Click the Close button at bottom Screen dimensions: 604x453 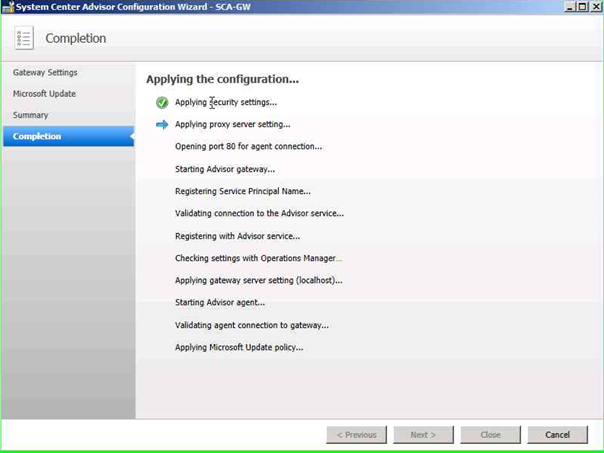tap(490, 435)
